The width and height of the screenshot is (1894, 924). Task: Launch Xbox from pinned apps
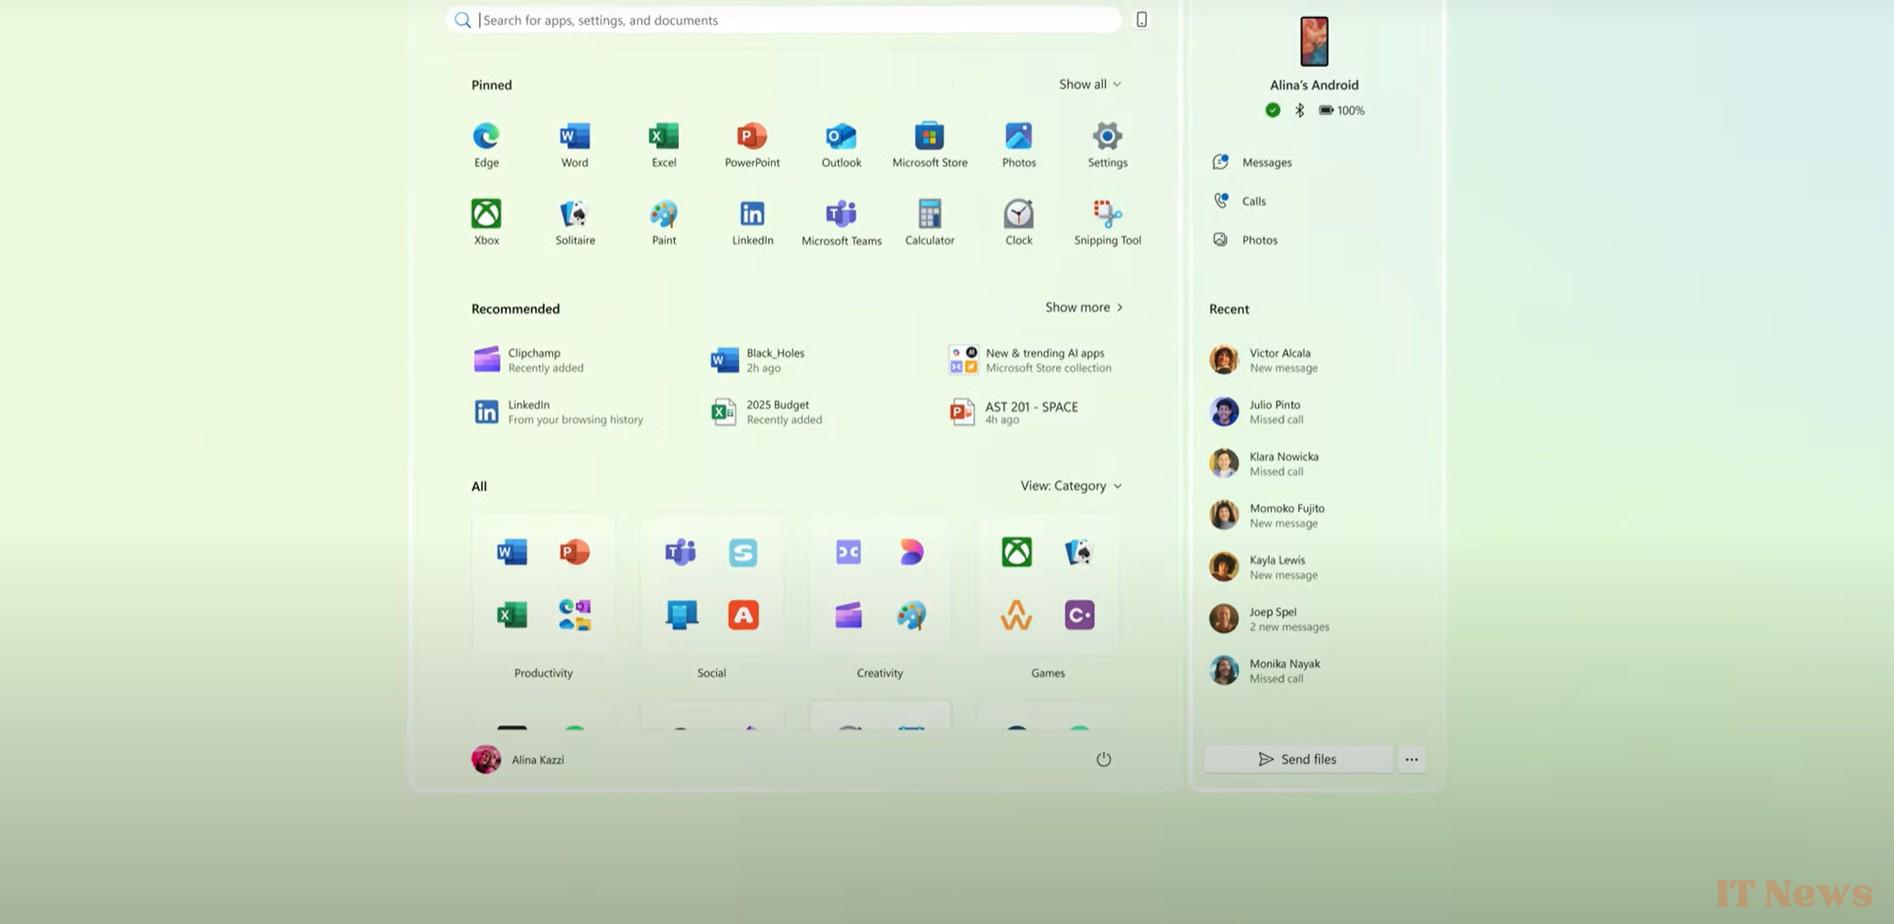click(486, 222)
